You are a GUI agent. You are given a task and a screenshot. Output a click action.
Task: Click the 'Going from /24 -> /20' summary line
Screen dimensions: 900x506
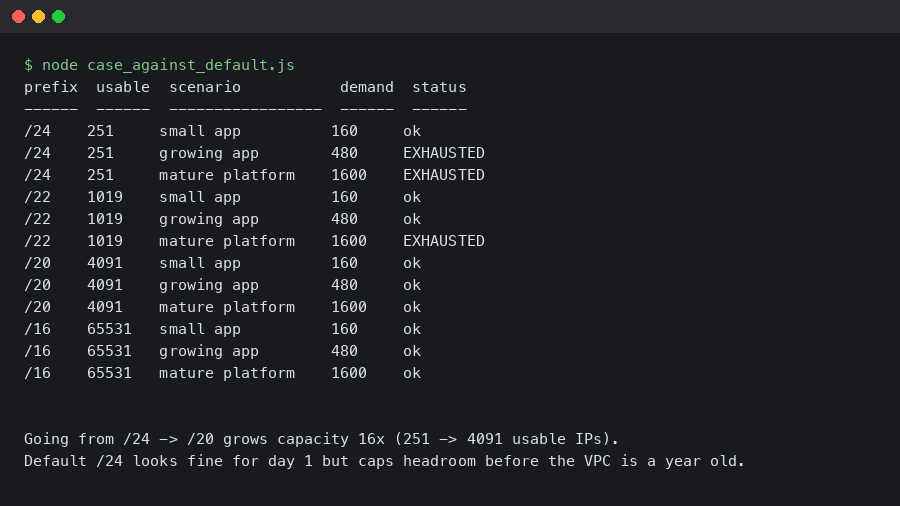click(321, 439)
